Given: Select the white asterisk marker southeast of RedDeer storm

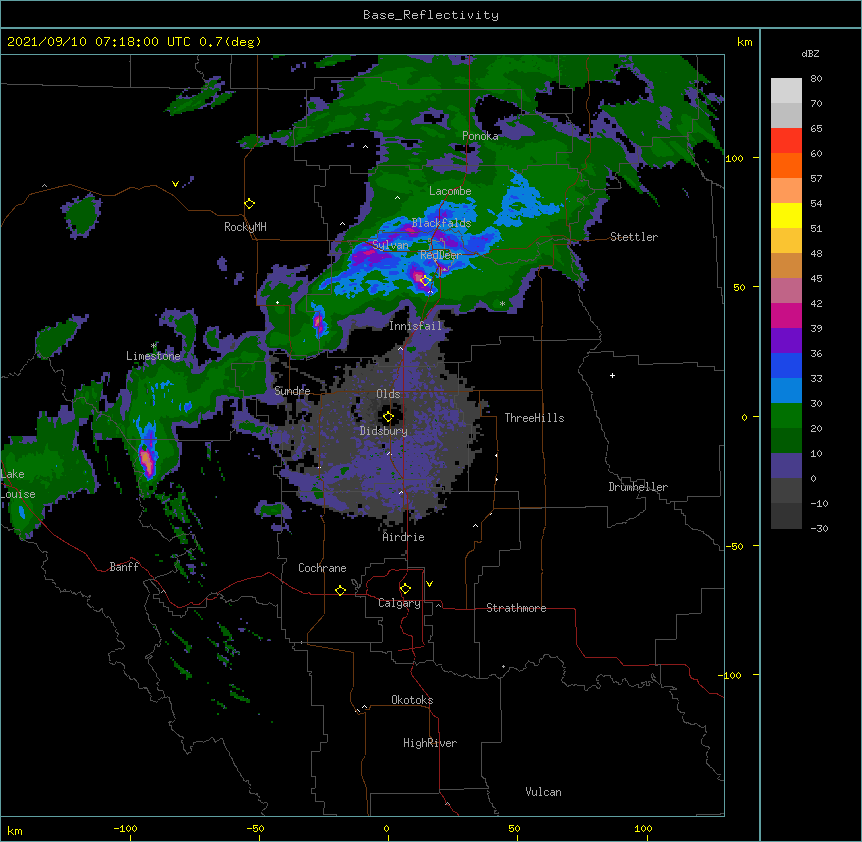Looking at the screenshot, I should coord(502,303).
